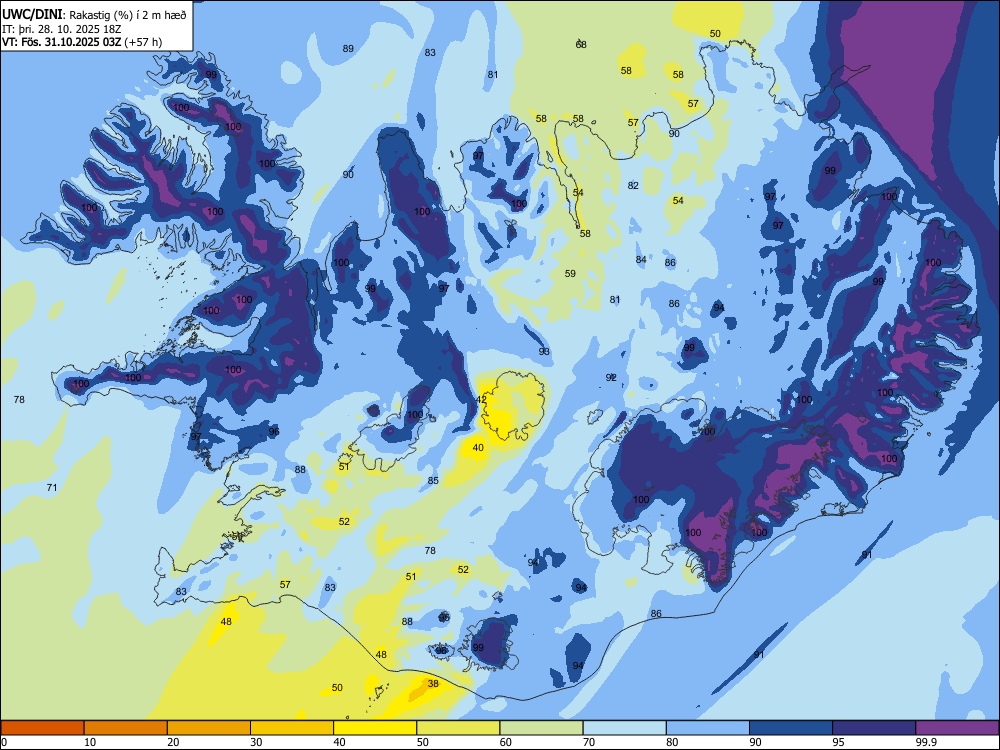Screen dimensions: 1000x750
Task: Click the '70' legend tick label
Action: [x=589, y=742]
